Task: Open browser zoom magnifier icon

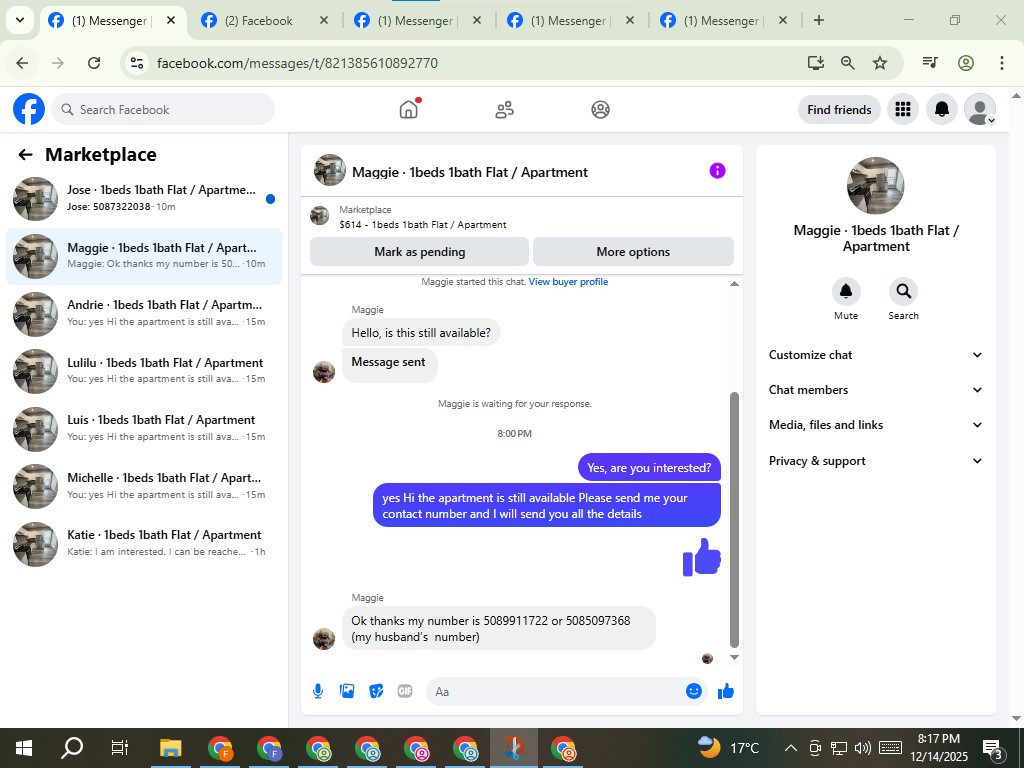Action: pyautogui.click(x=848, y=63)
